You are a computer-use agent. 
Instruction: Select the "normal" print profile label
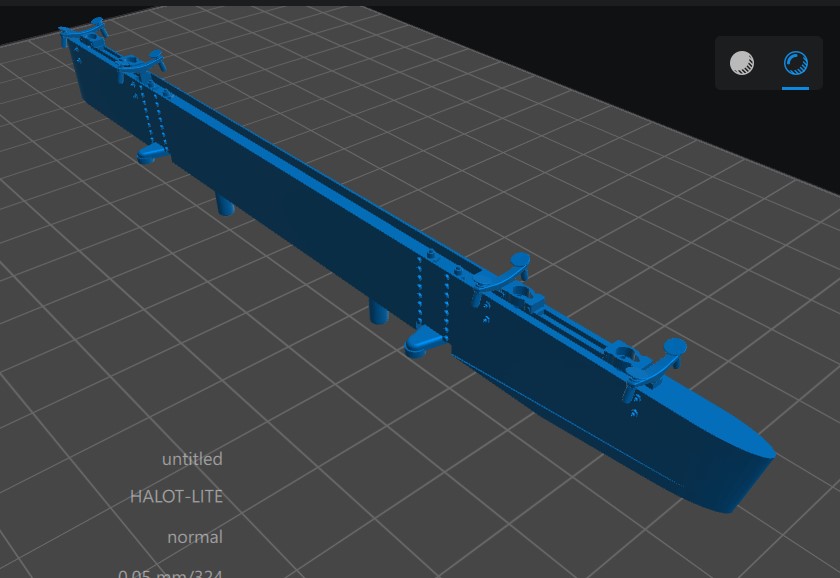point(195,537)
